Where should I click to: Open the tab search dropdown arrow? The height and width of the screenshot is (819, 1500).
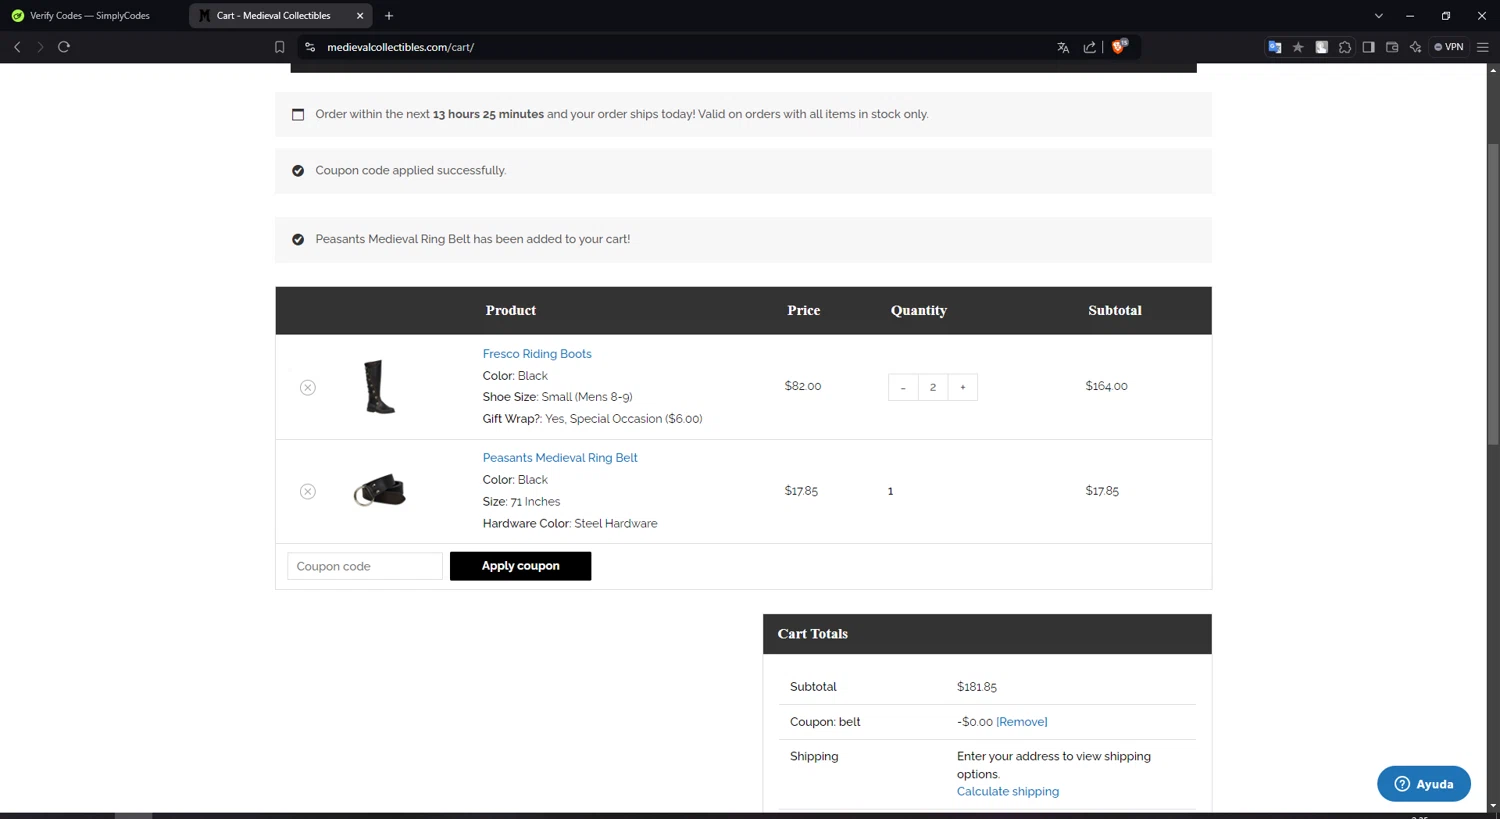(1379, 16)
